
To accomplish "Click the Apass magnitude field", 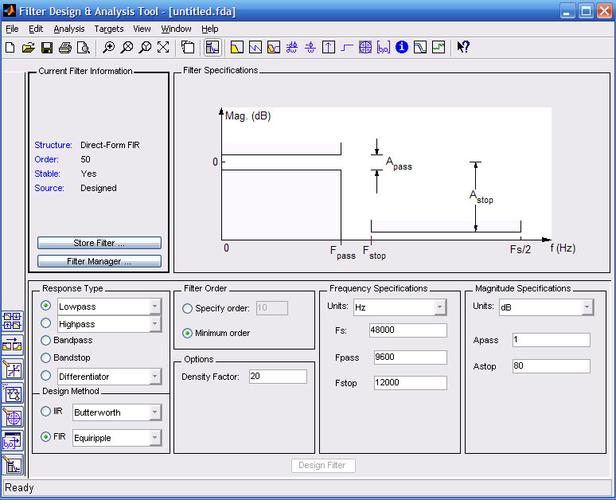I will tap(551, 340).
